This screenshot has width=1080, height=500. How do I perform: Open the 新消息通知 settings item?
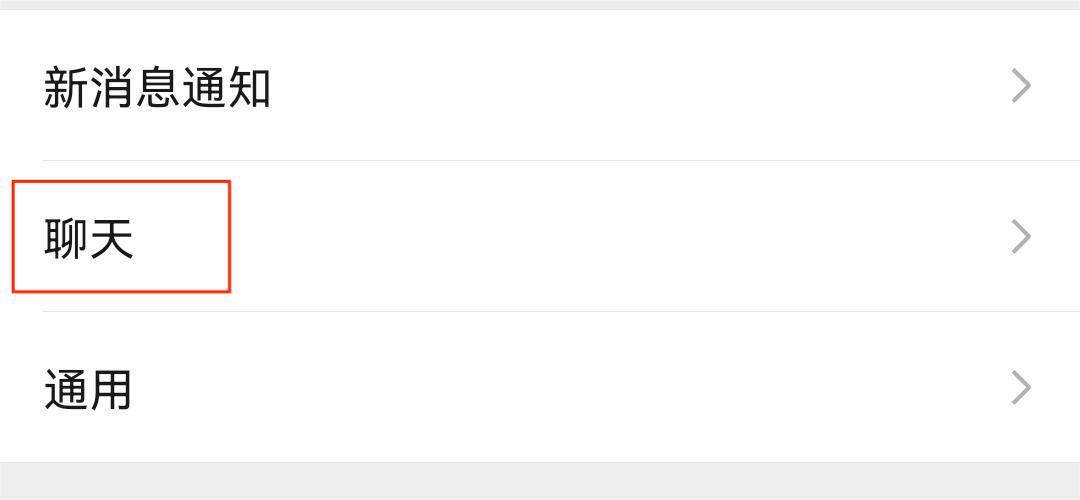[157, 88]
